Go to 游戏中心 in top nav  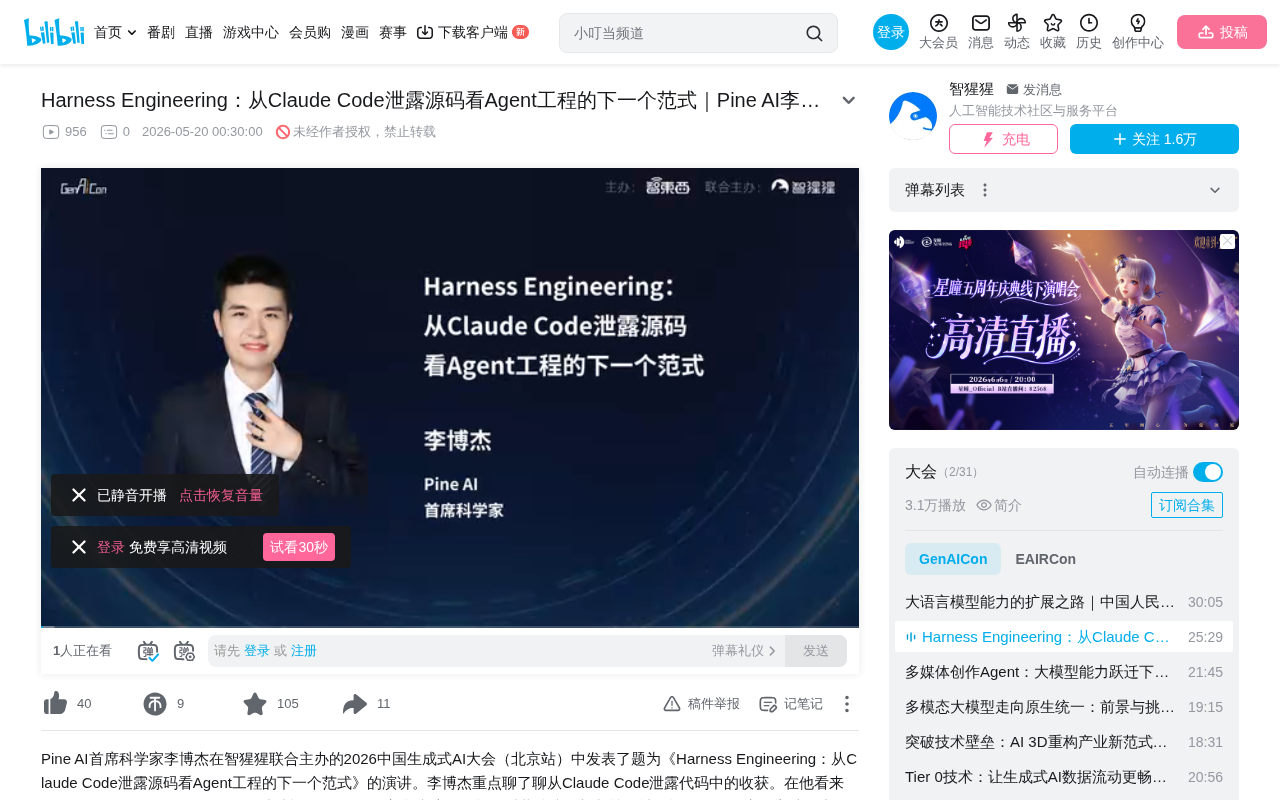(251, 32)
